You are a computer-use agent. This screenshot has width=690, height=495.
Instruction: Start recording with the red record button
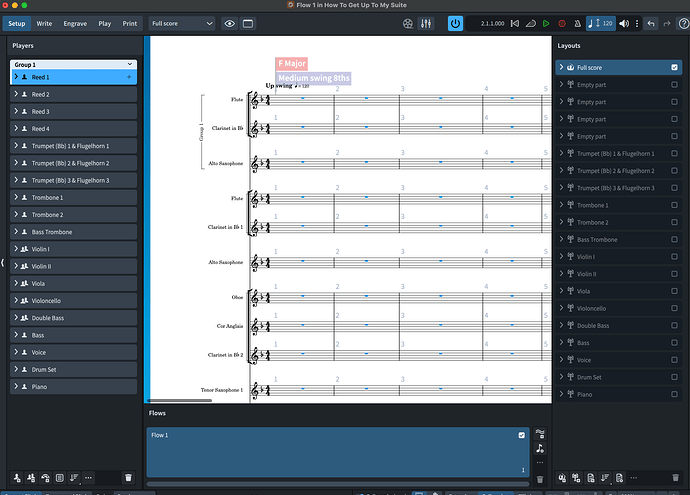tap(562, 24)
